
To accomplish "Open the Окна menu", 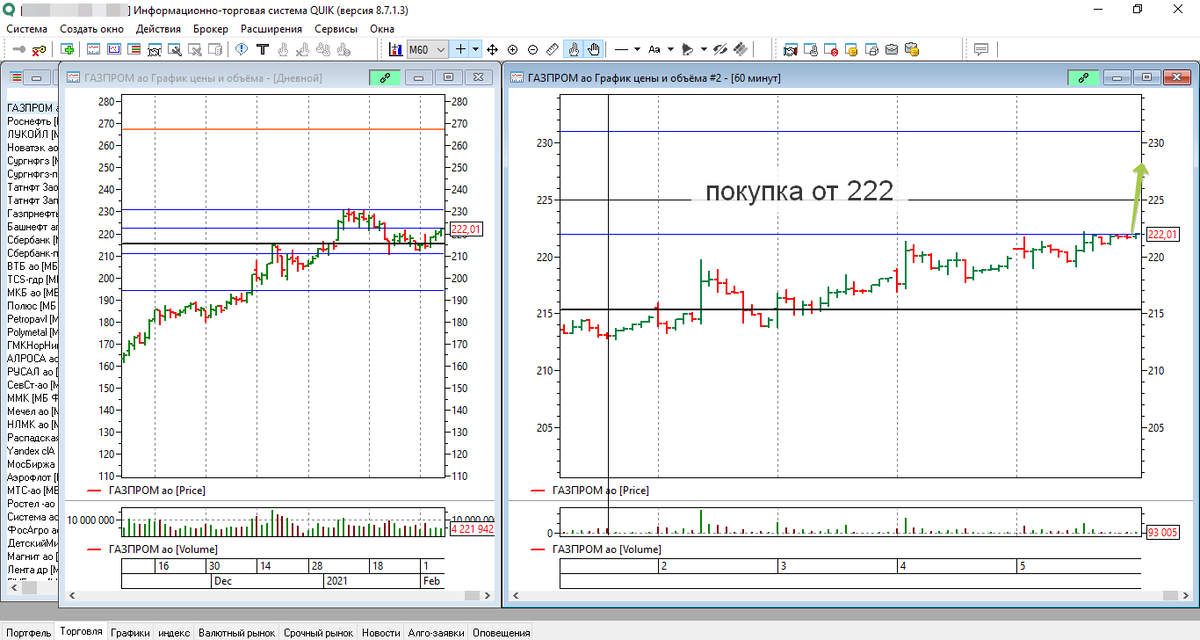I will tap(382, 29).
